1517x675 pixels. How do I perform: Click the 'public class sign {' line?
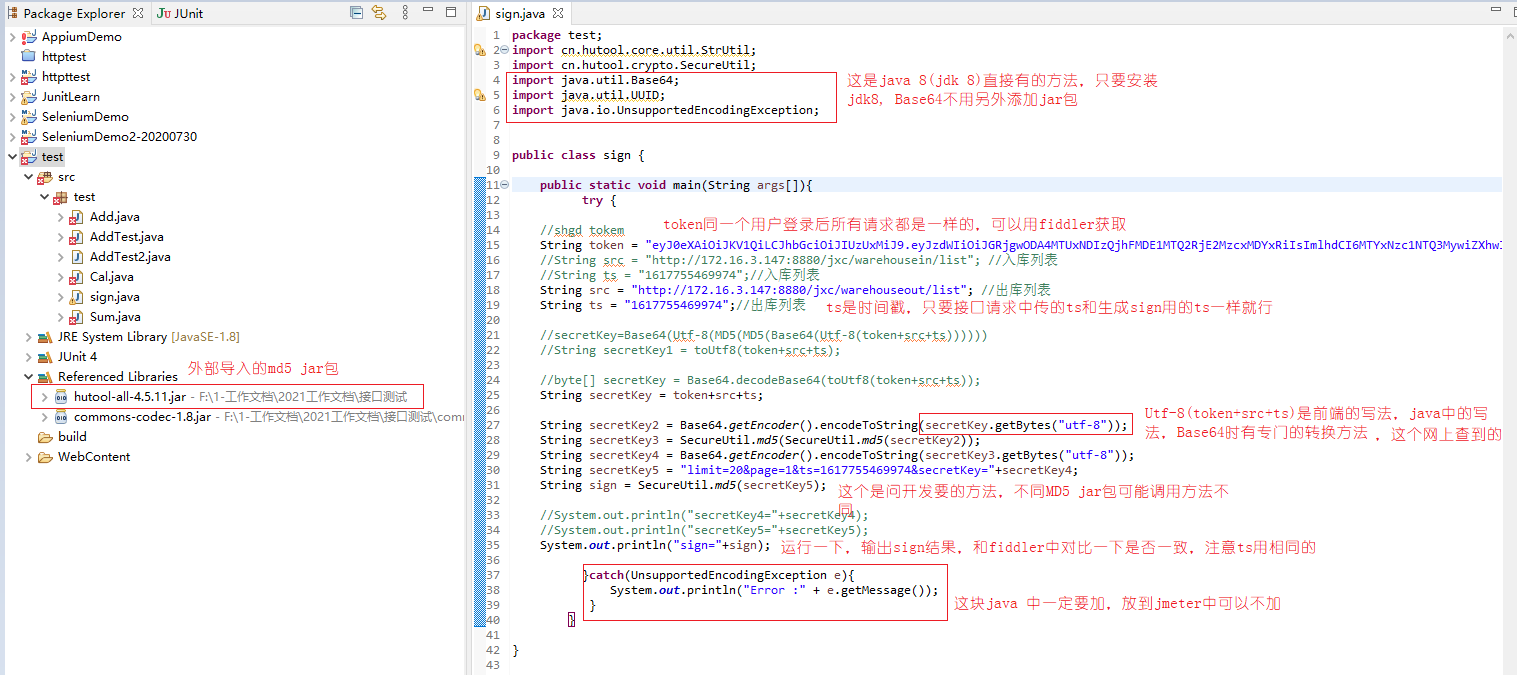[578, 155]
